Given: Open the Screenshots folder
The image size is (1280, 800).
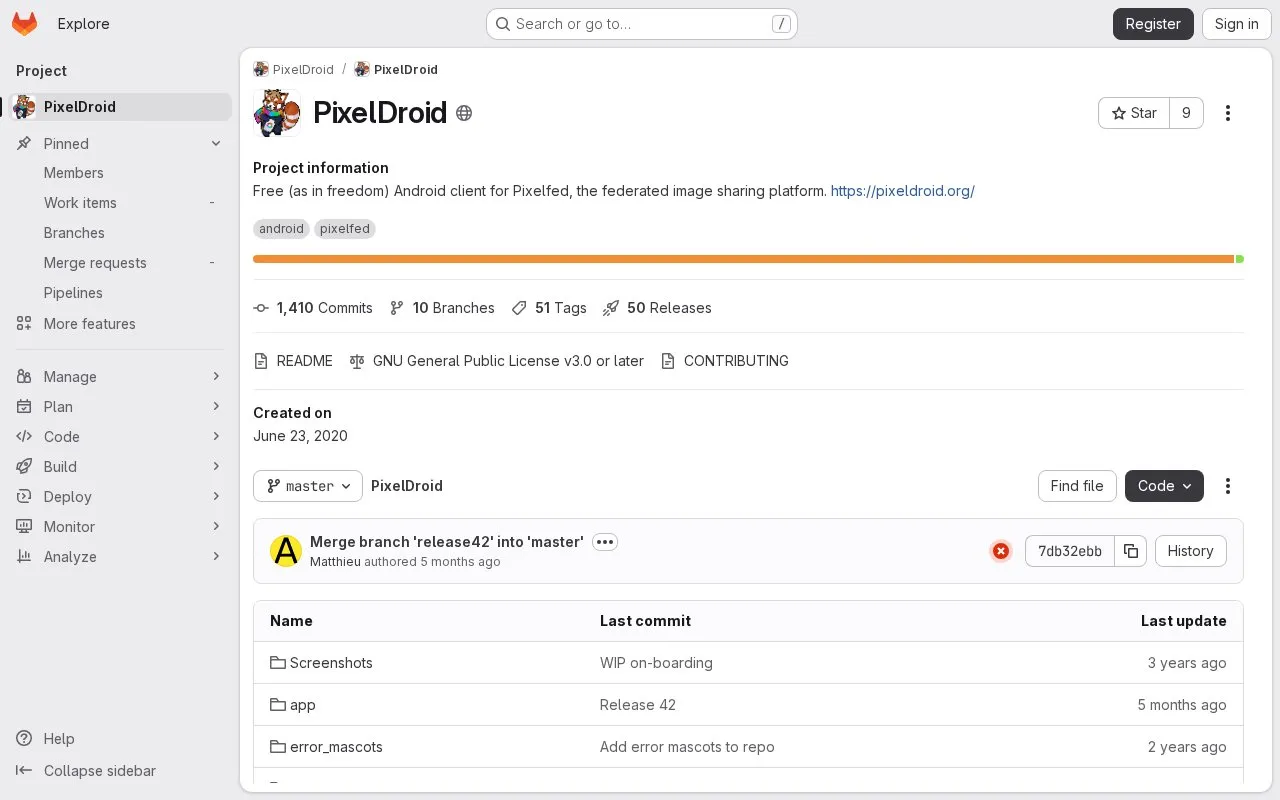Looking at the screenshot, I should (x=331, y=663).
